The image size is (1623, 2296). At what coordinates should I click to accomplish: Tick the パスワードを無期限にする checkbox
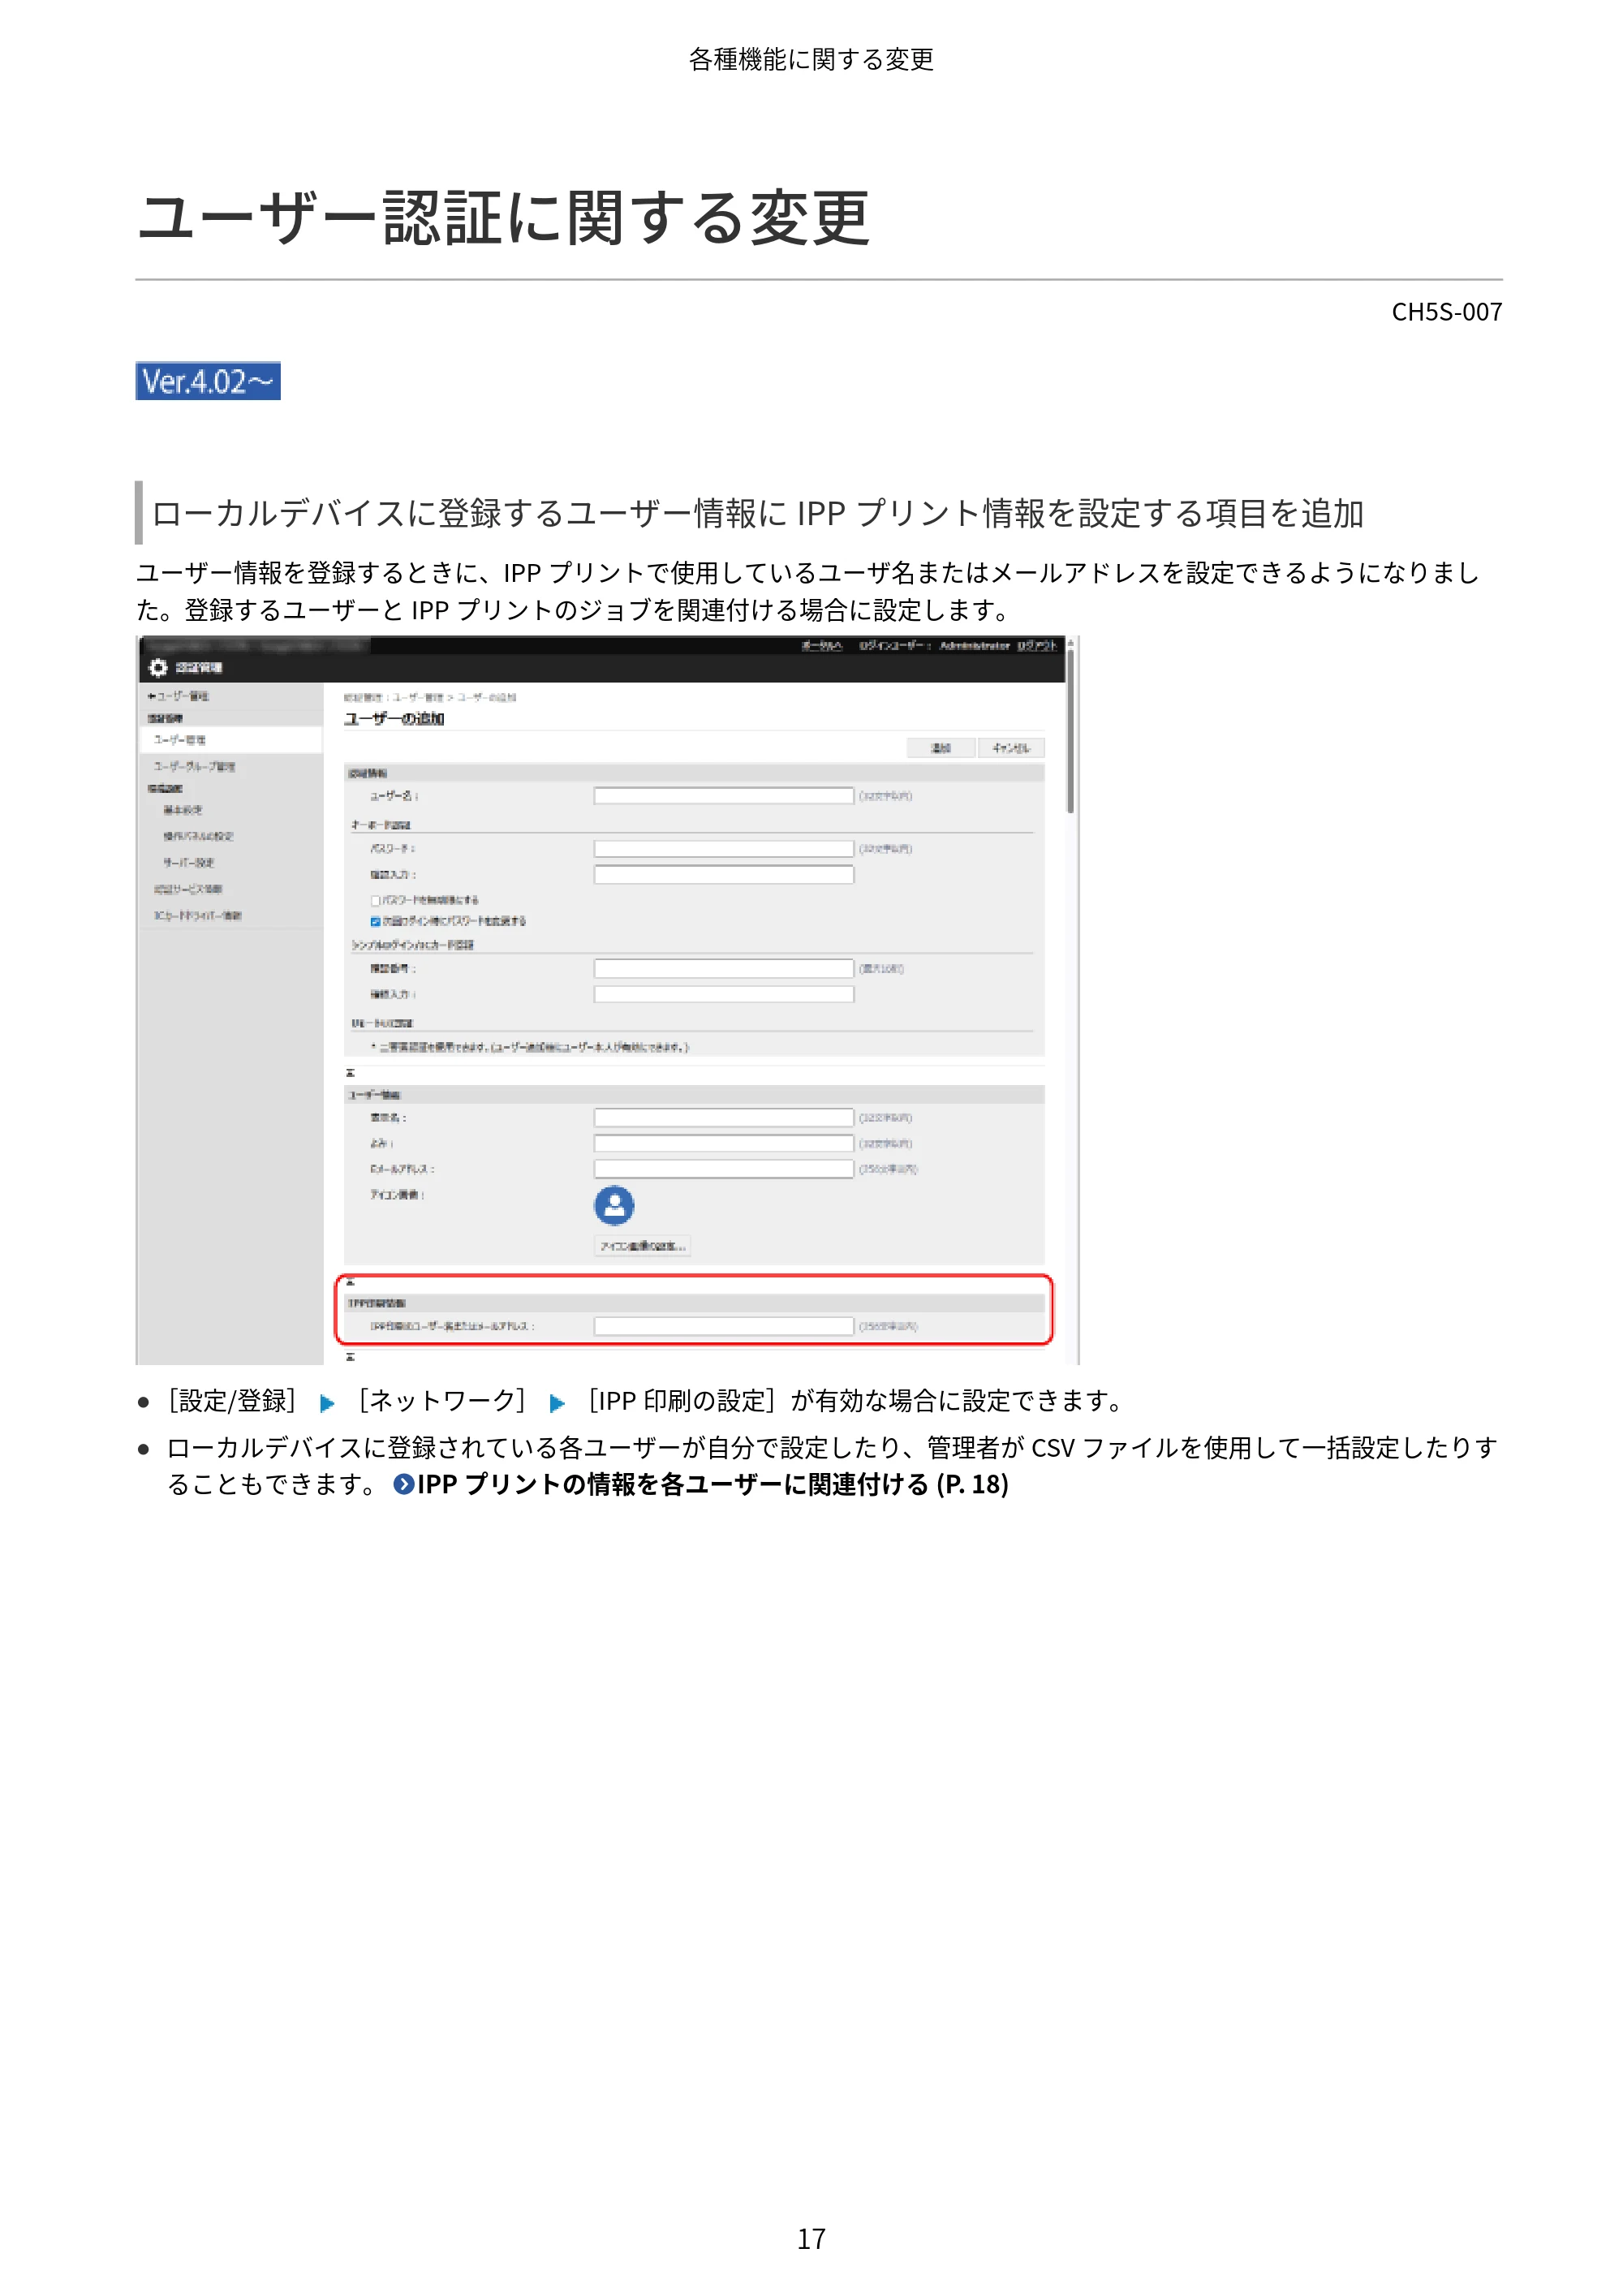(x=375, y=900)
